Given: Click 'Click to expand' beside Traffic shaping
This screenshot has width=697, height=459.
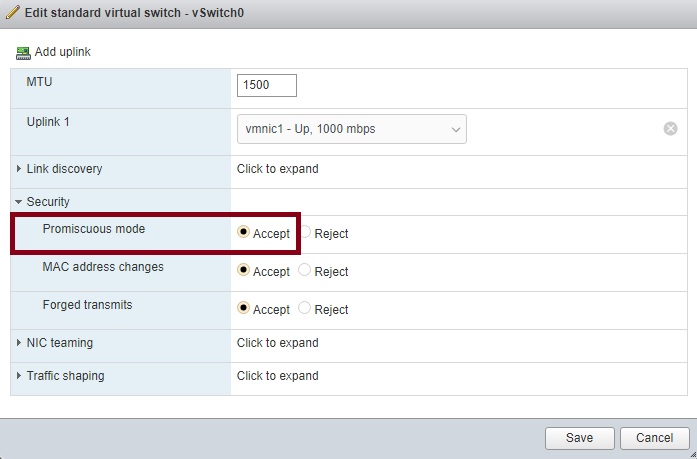Looking at the screenshot, I should pos(277,376).
